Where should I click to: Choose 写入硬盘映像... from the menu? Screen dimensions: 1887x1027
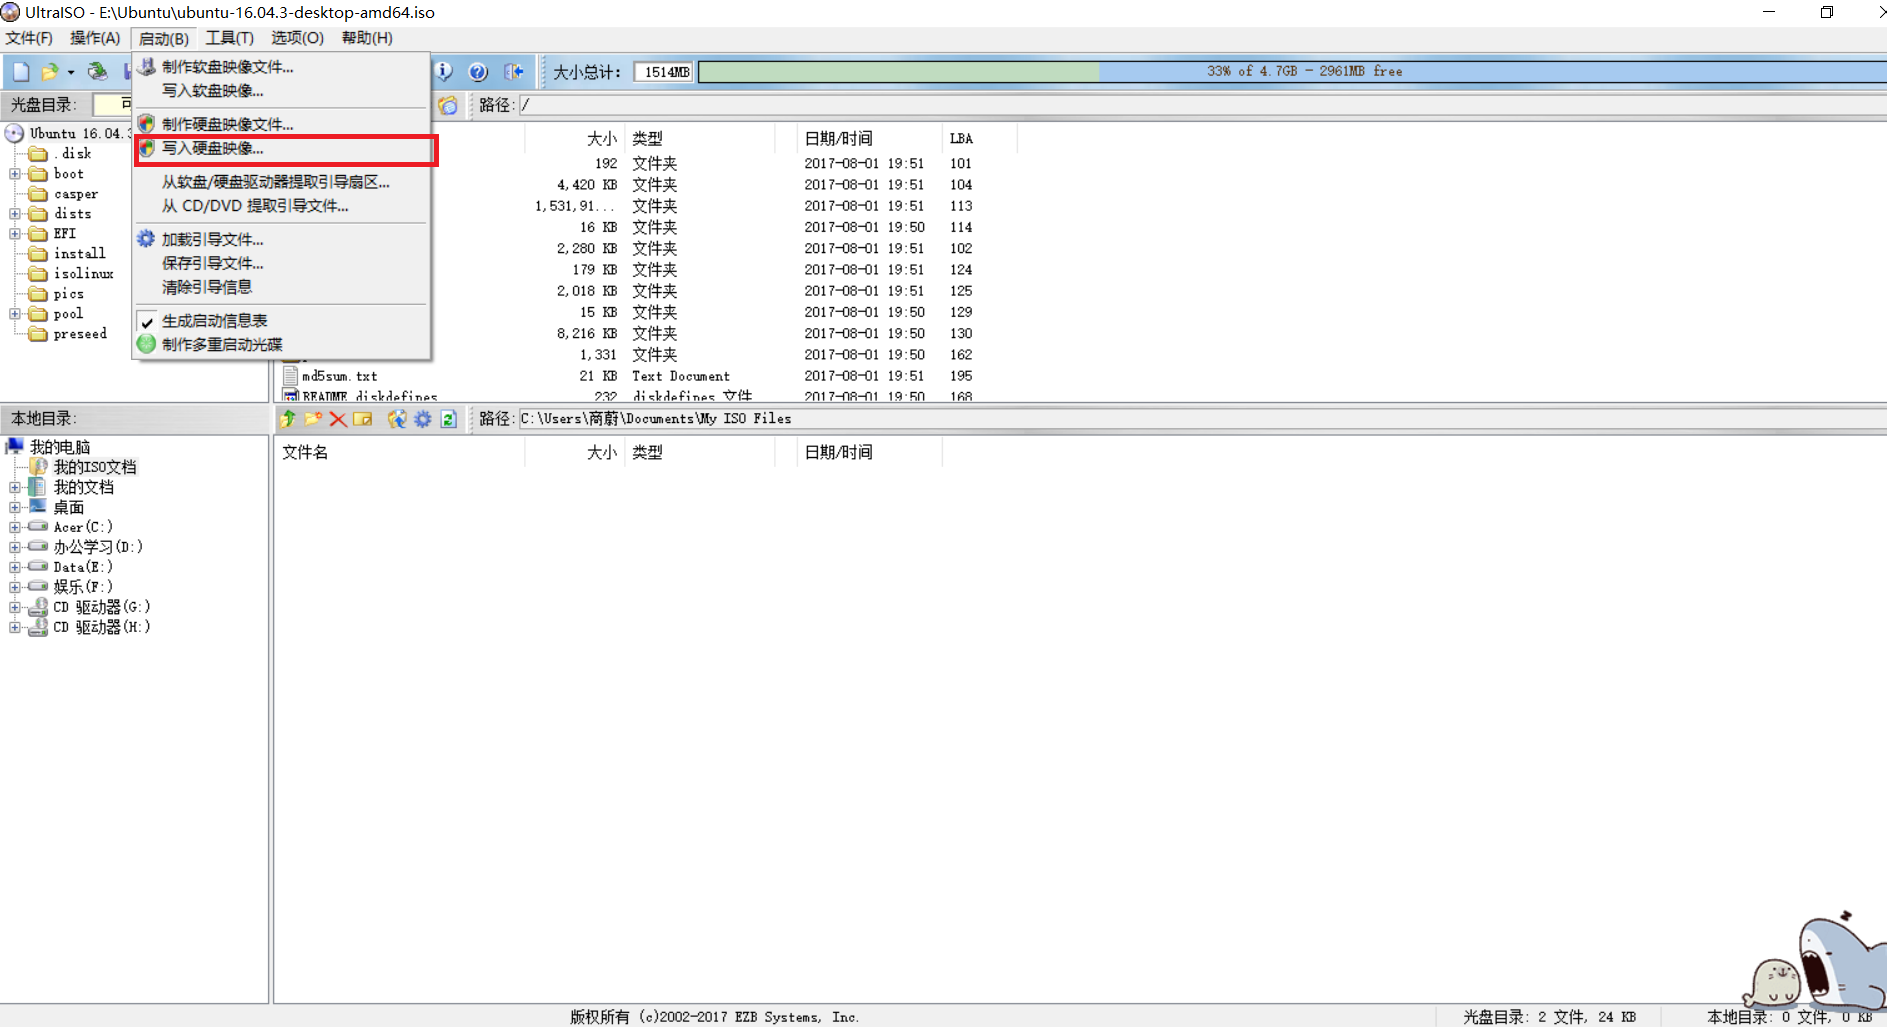282,148
